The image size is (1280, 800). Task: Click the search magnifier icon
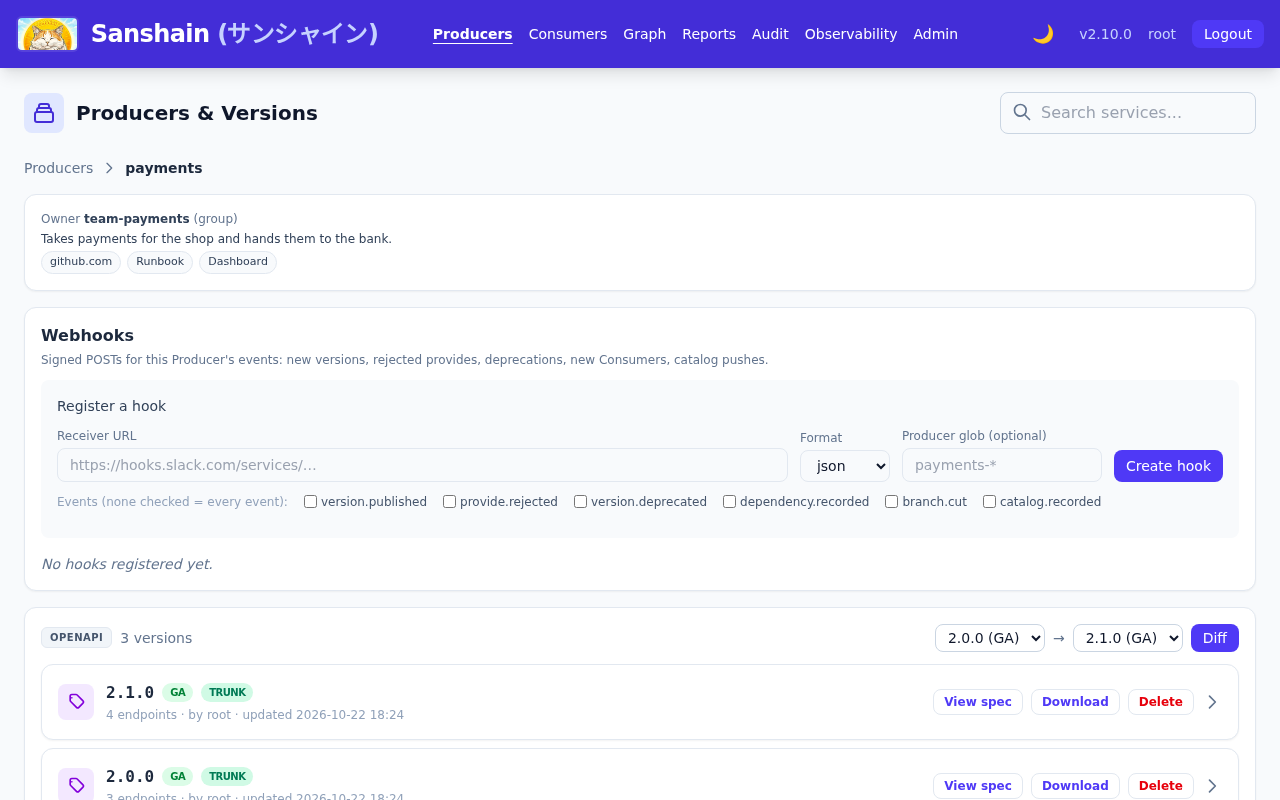point(1021,112)
